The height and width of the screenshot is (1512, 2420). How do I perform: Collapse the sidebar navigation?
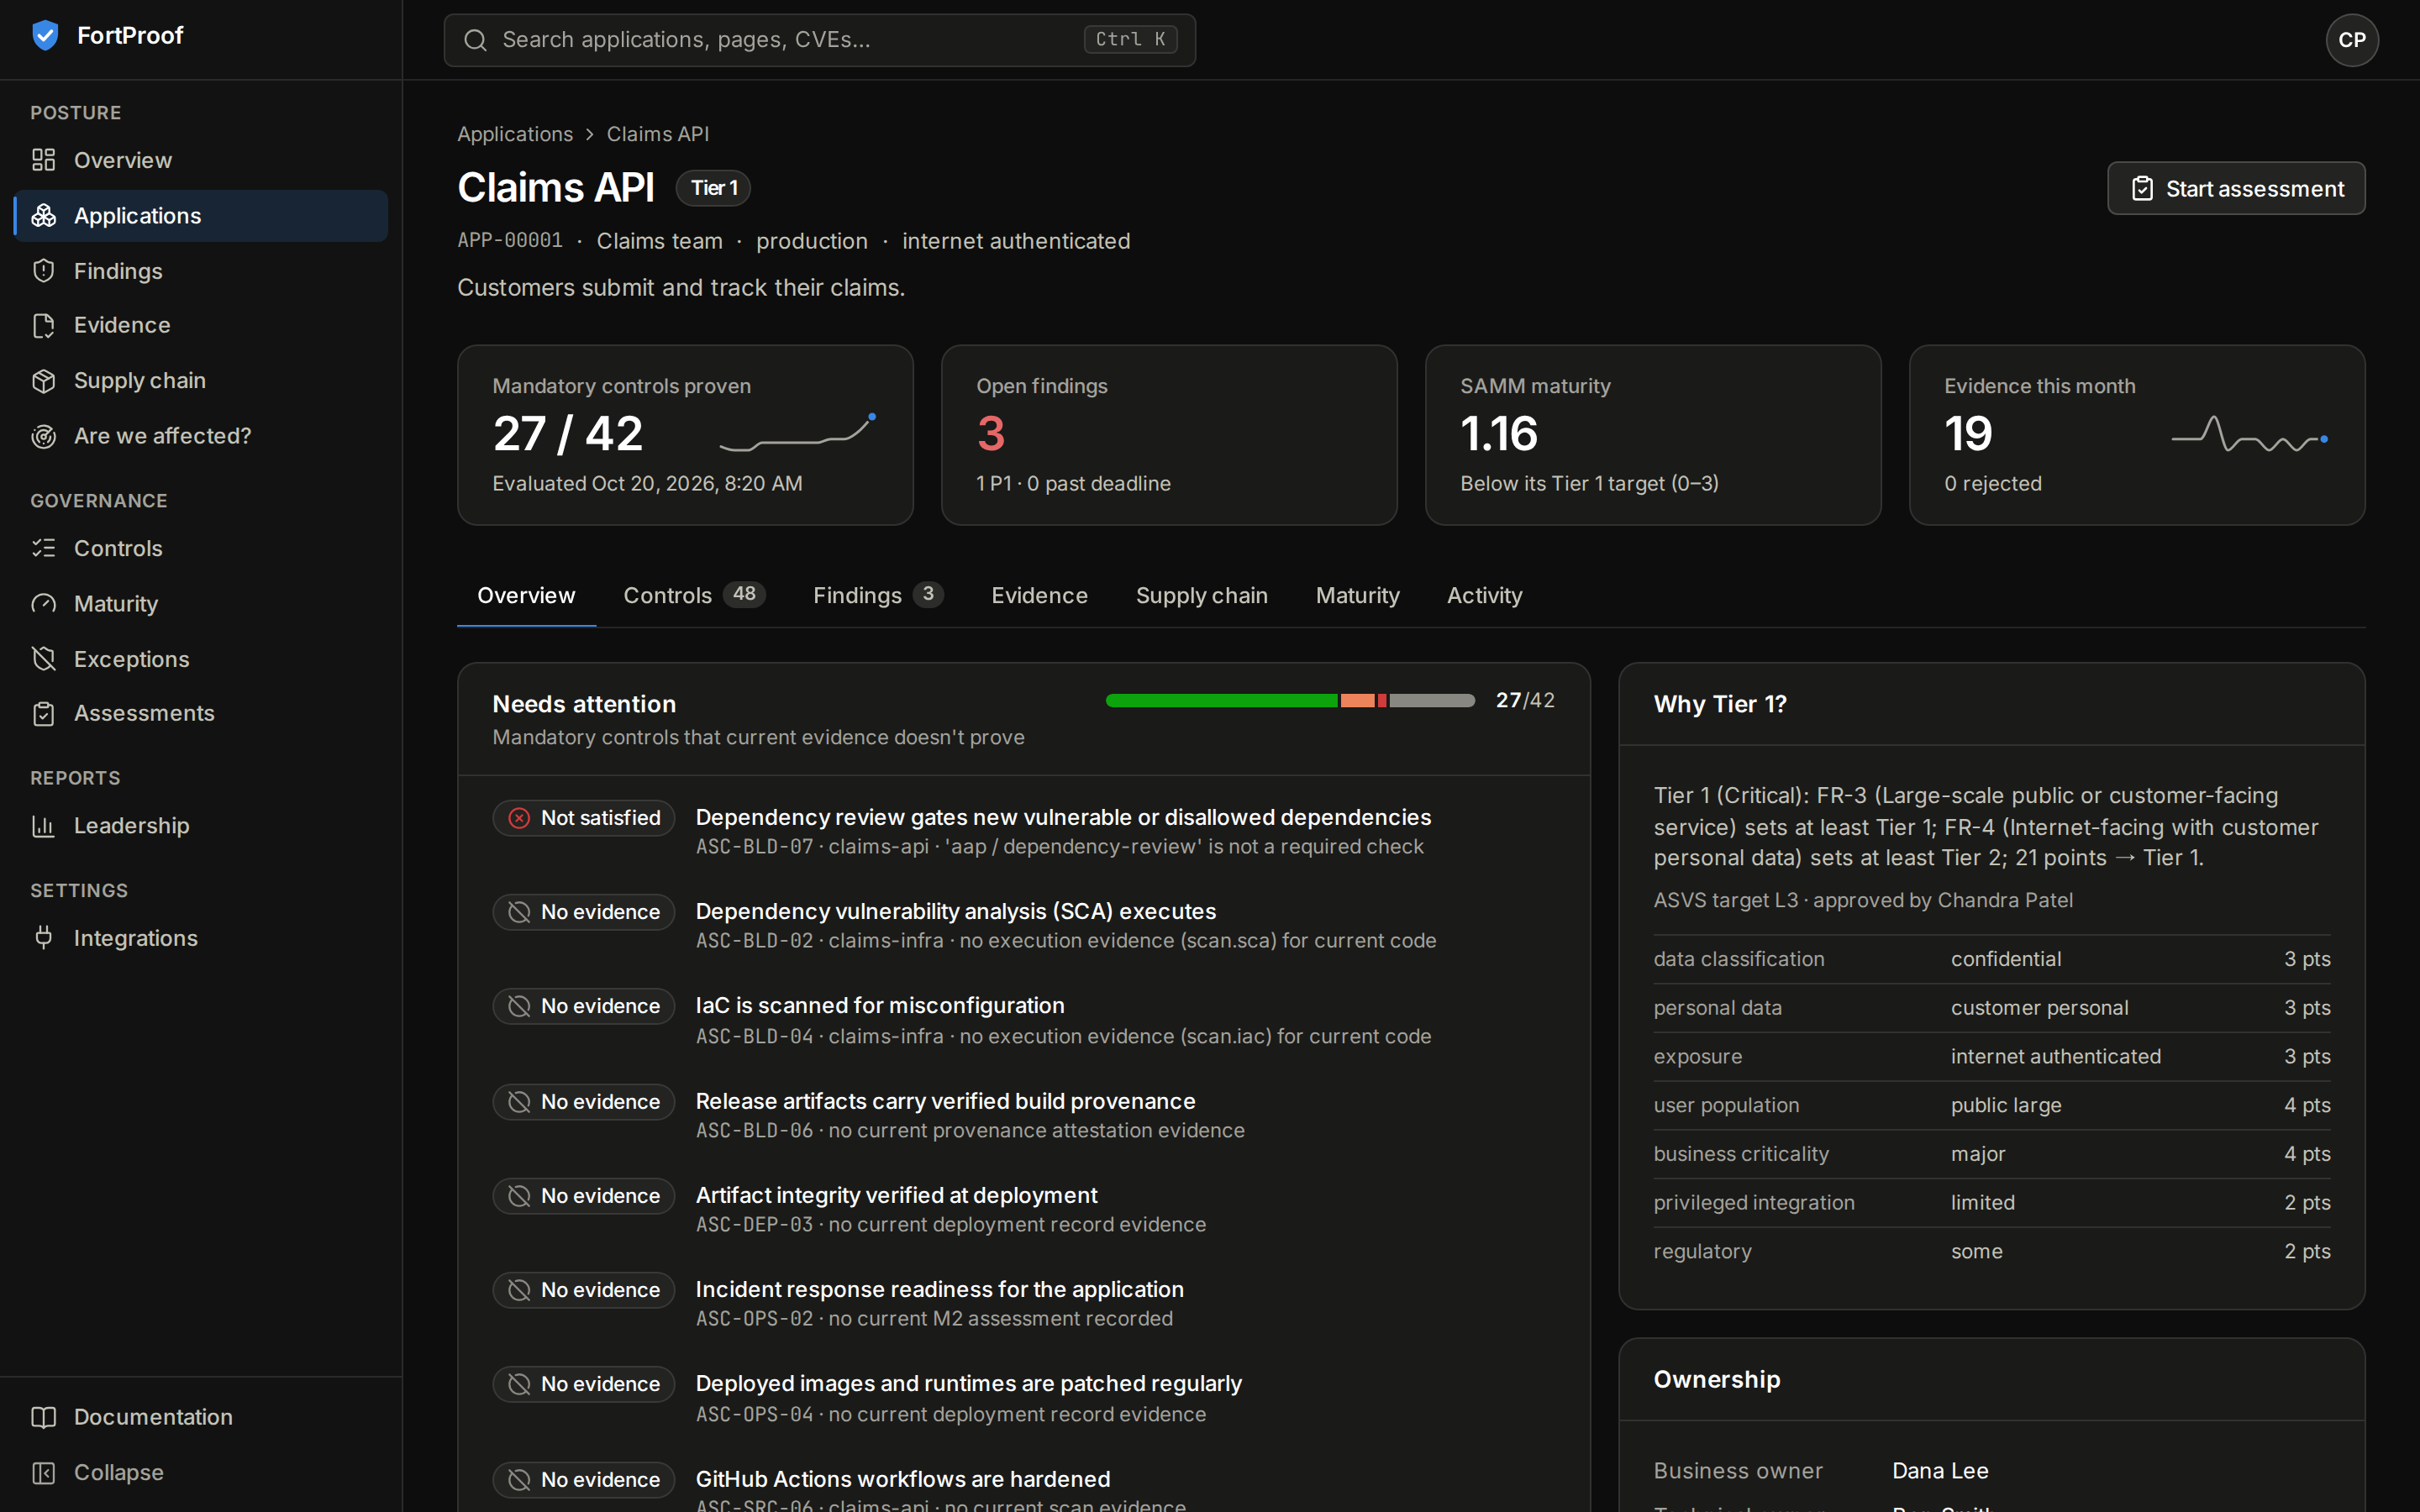(98, 1472)
